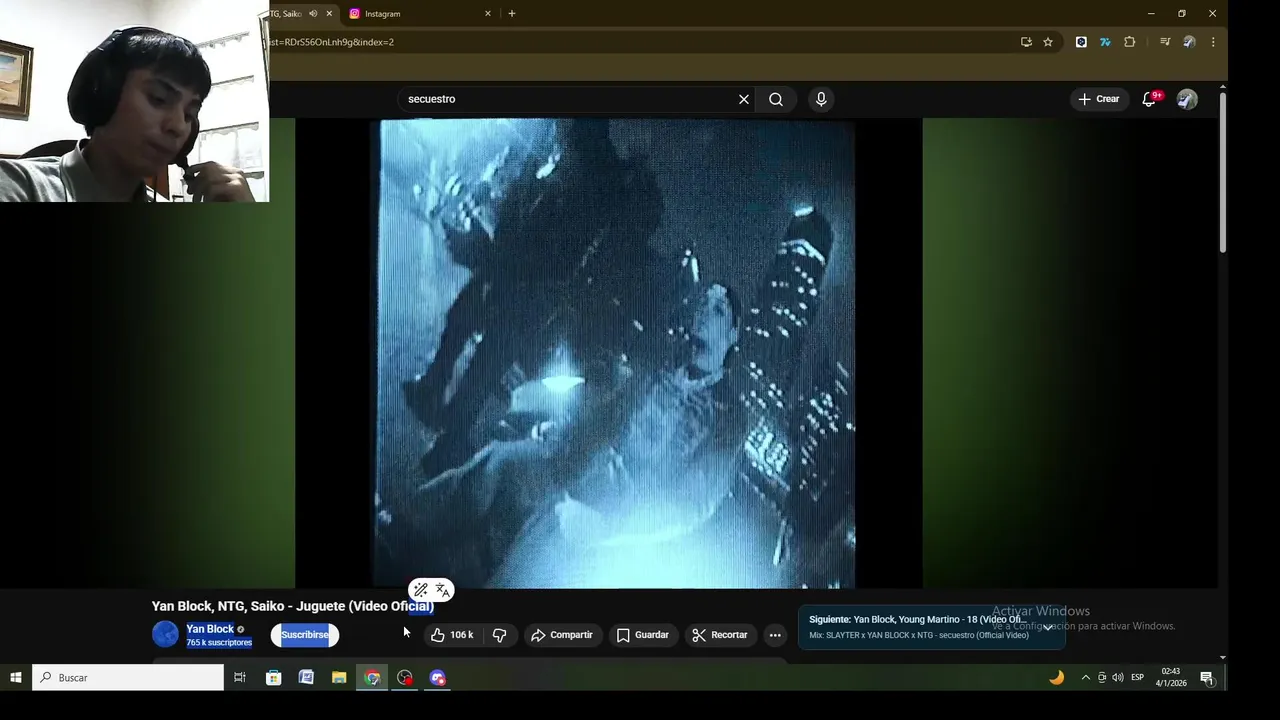This screenshot has height=720, width=1280.
Task: Click the magnifier search button
Action: [776, 99]
